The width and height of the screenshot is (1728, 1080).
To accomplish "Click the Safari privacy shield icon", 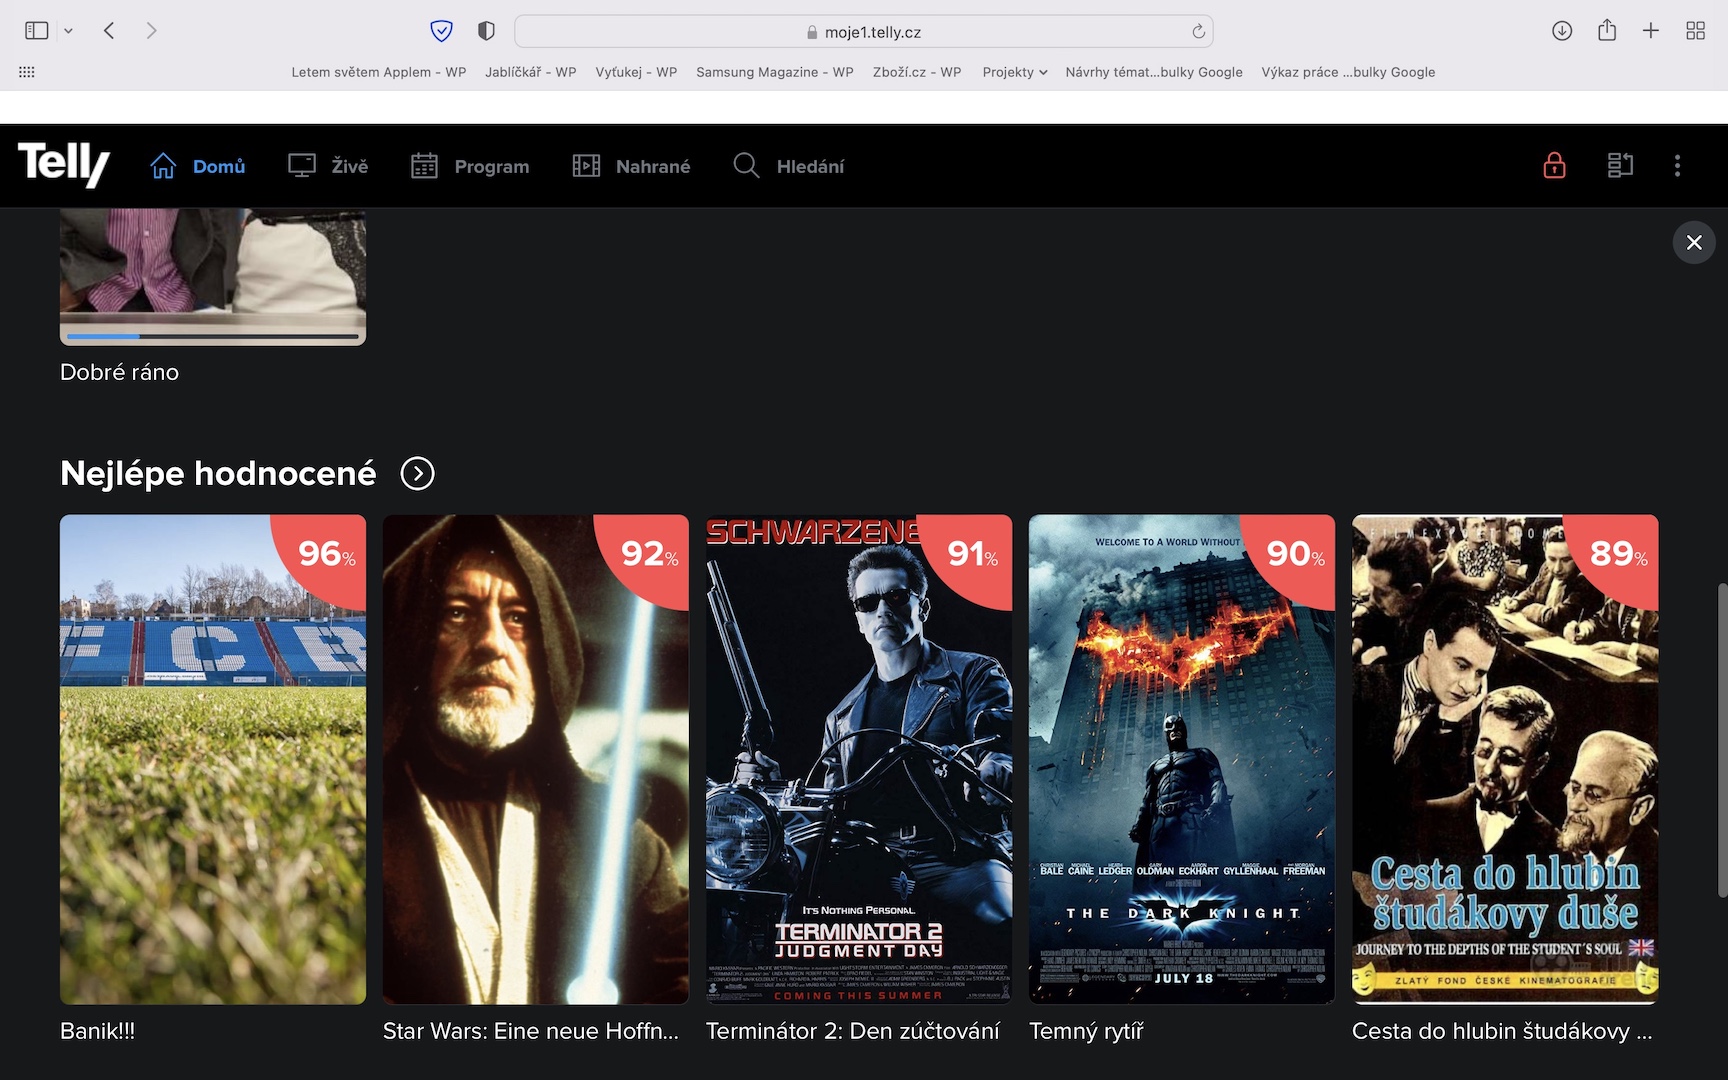I will (x=486, y=31).
